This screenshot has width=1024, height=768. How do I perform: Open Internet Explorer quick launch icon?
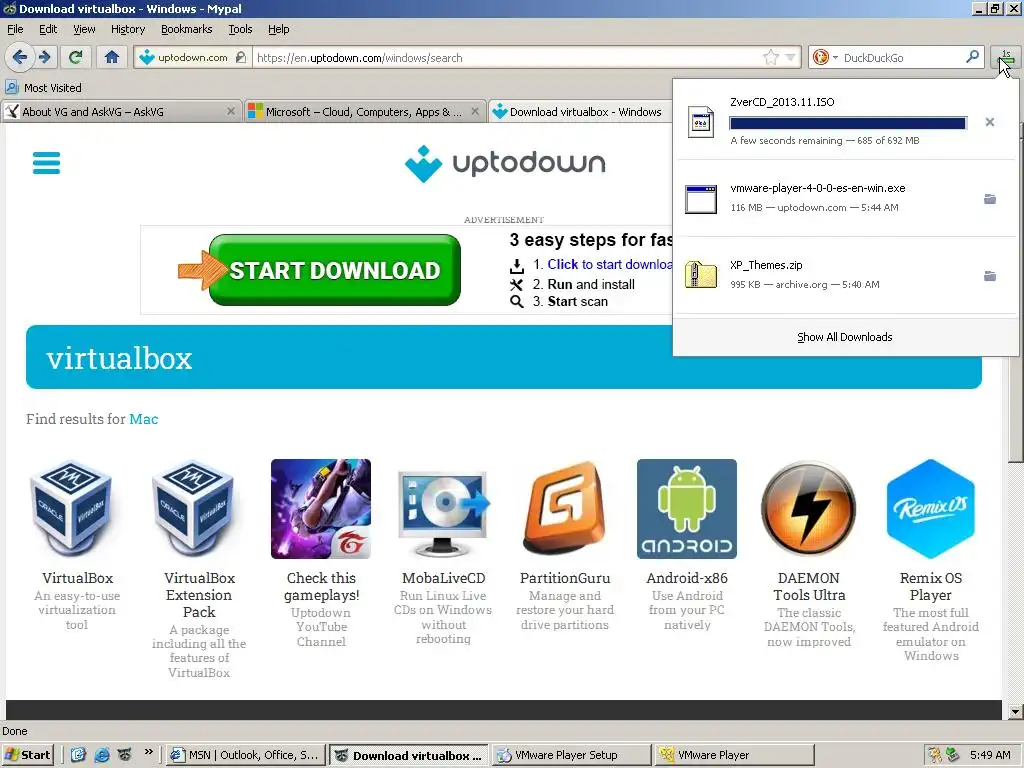(x=102, y=755)
